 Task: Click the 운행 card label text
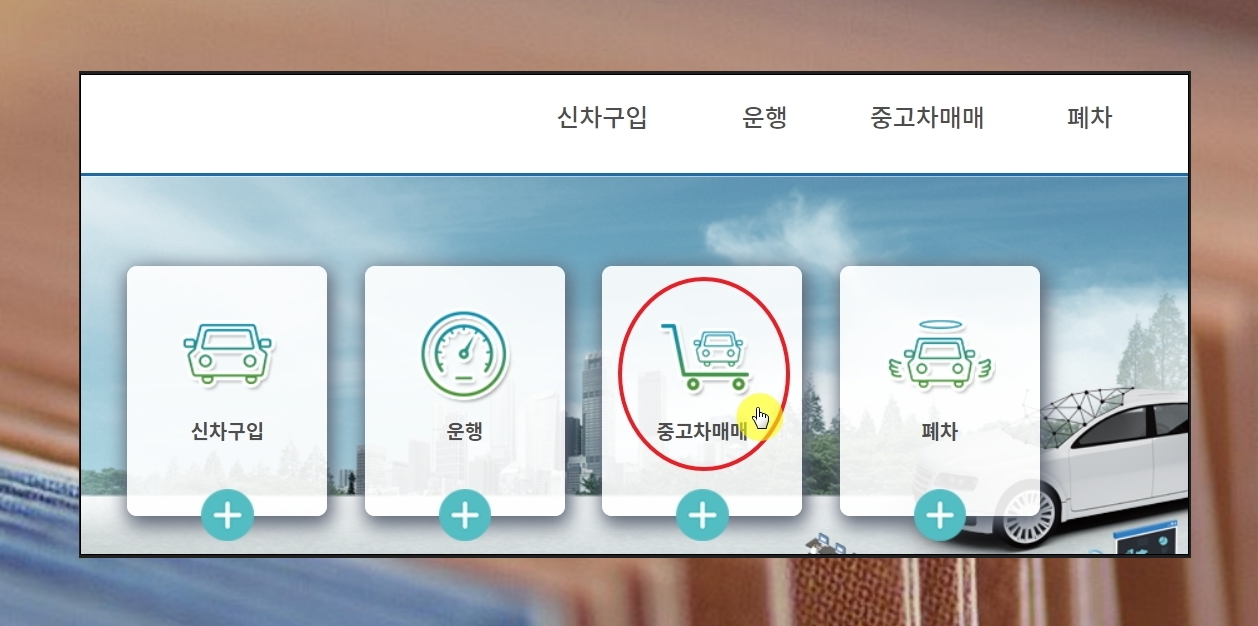[465, 432]
